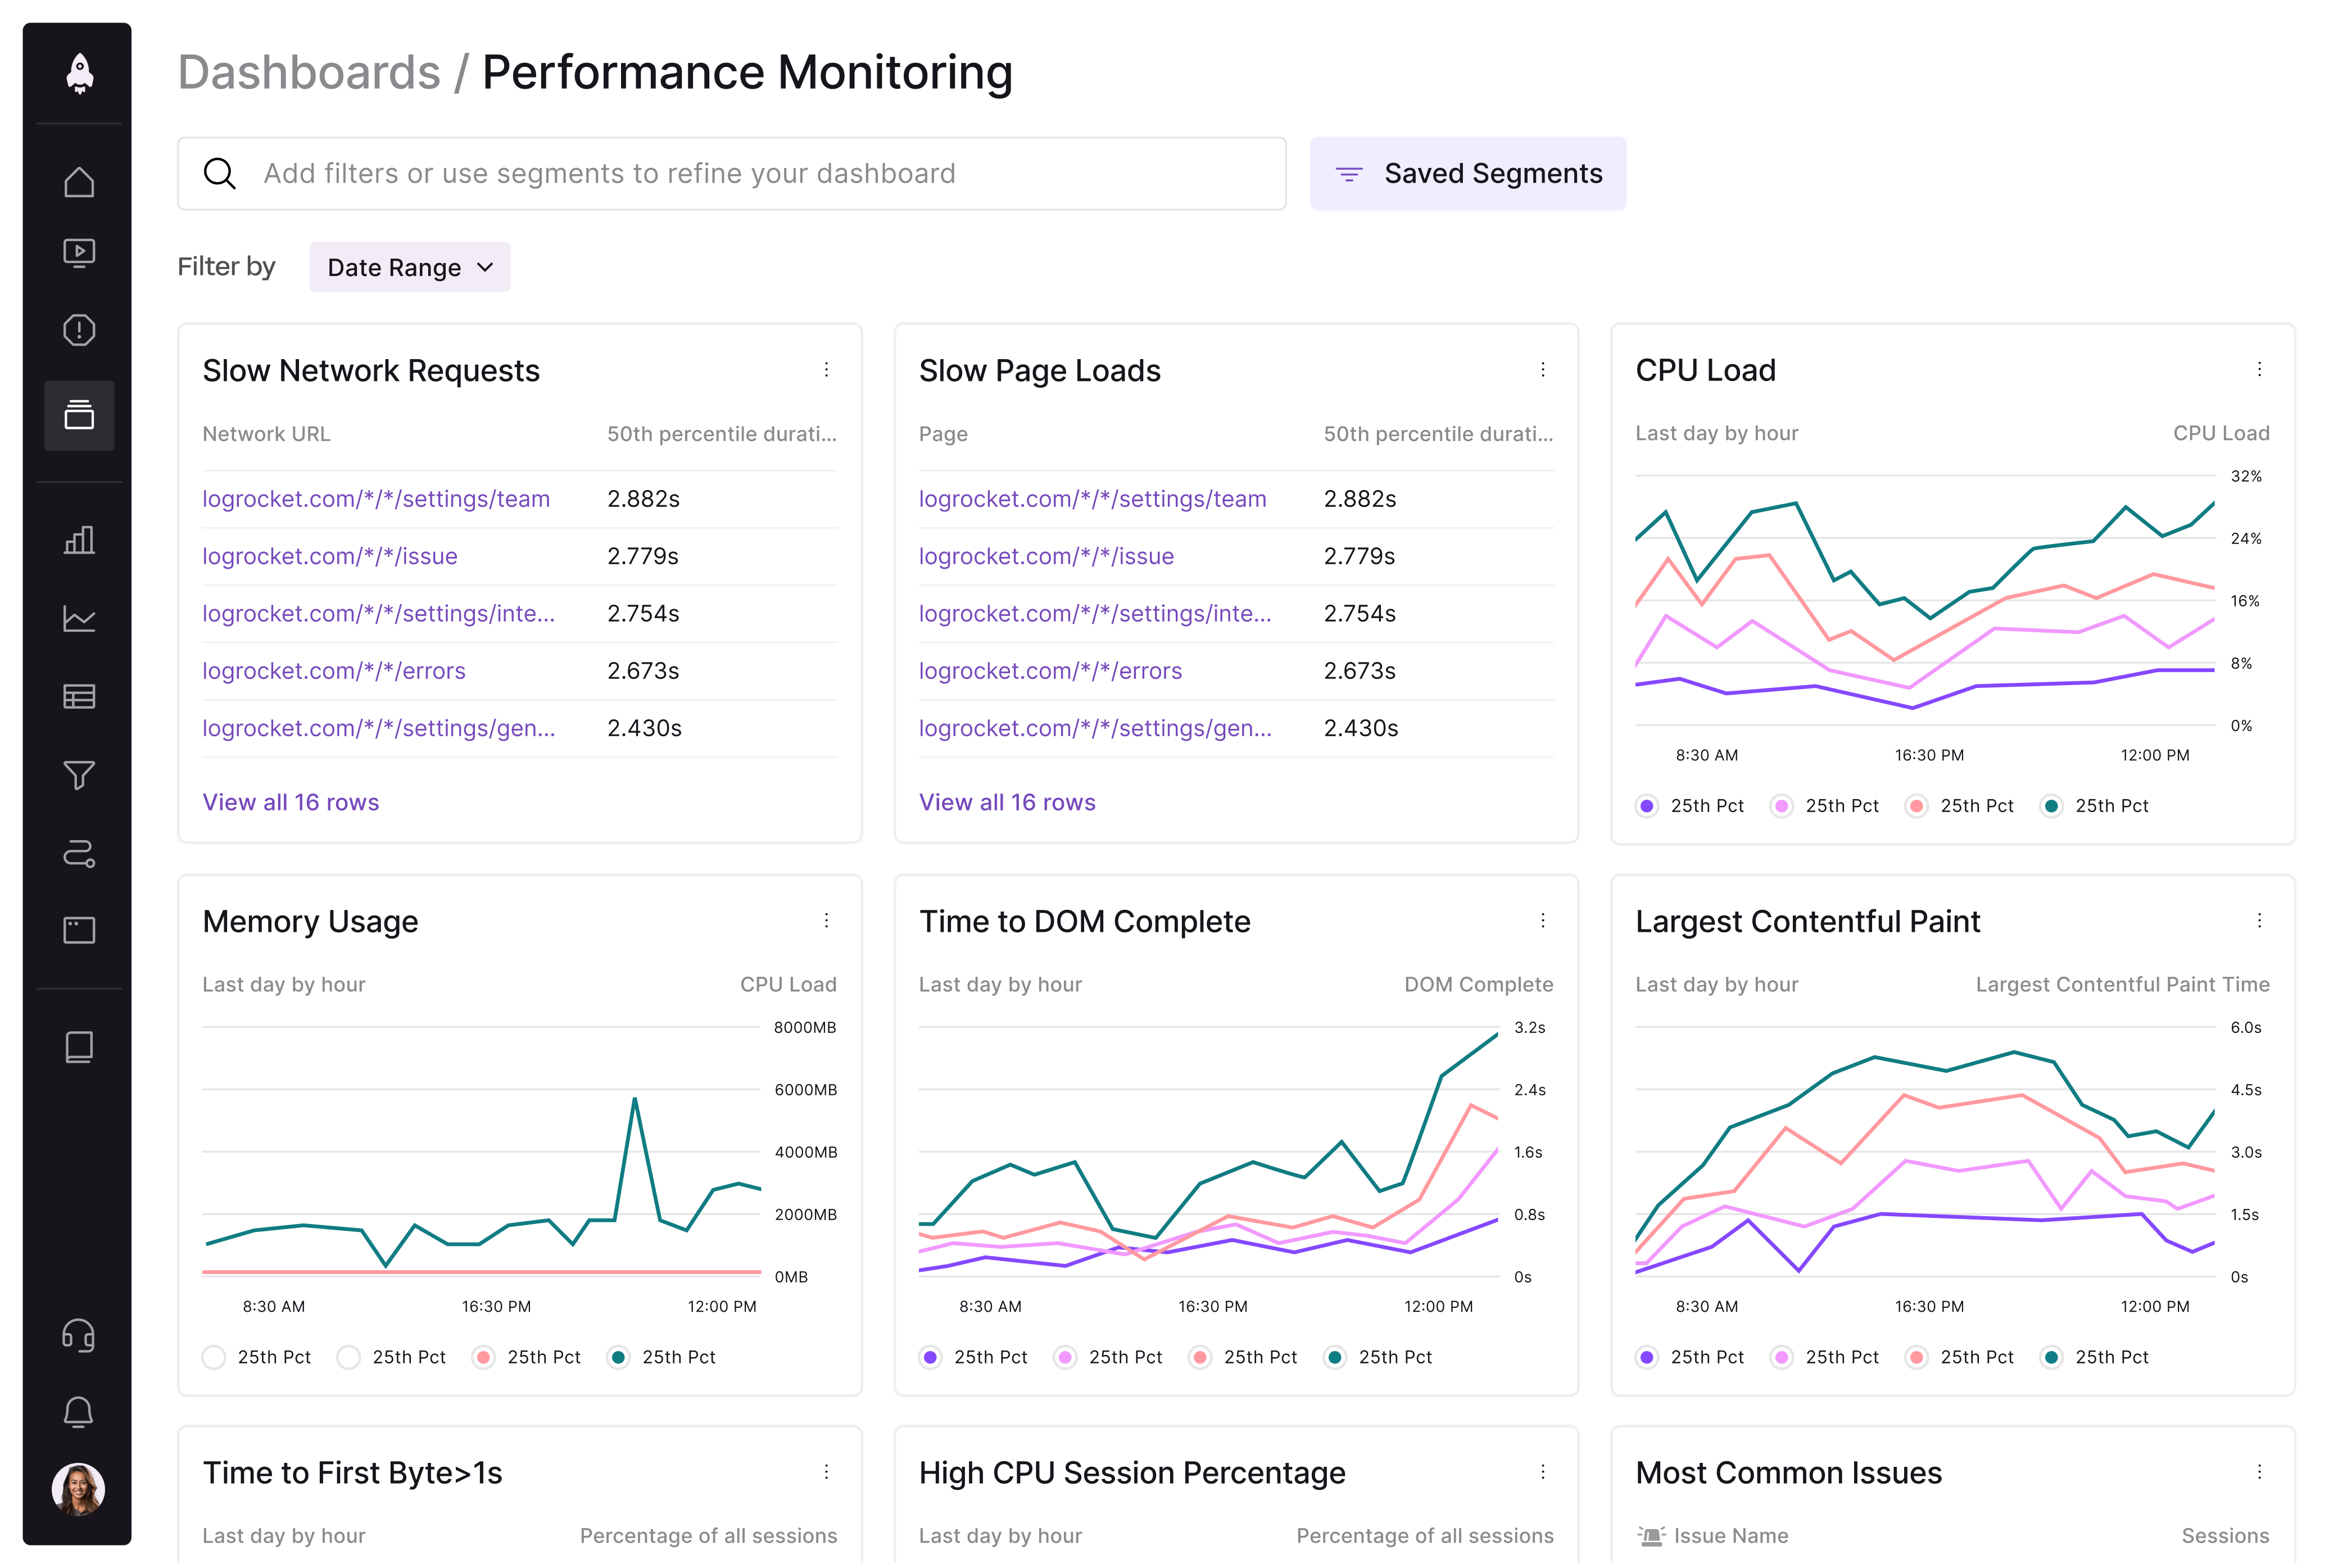Click View all 16 rows under Slow Page Loads
This screenshot has height=1568, width=2347.
pos(1007,802)
